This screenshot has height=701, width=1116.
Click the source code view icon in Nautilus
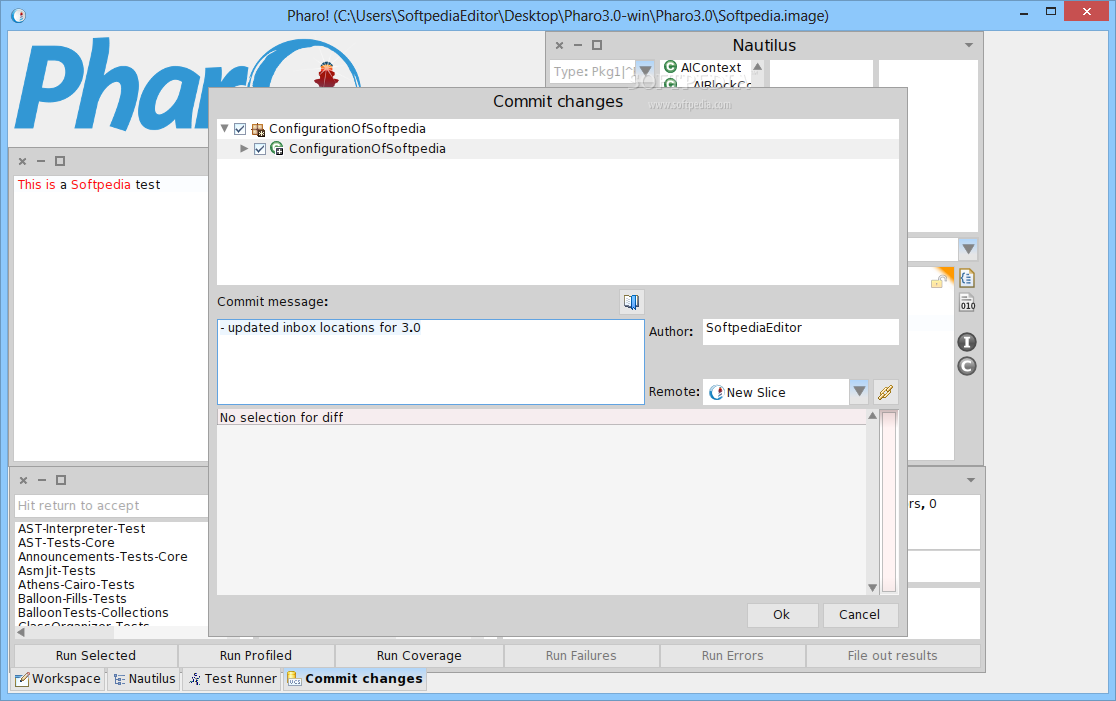coord(967,278)
